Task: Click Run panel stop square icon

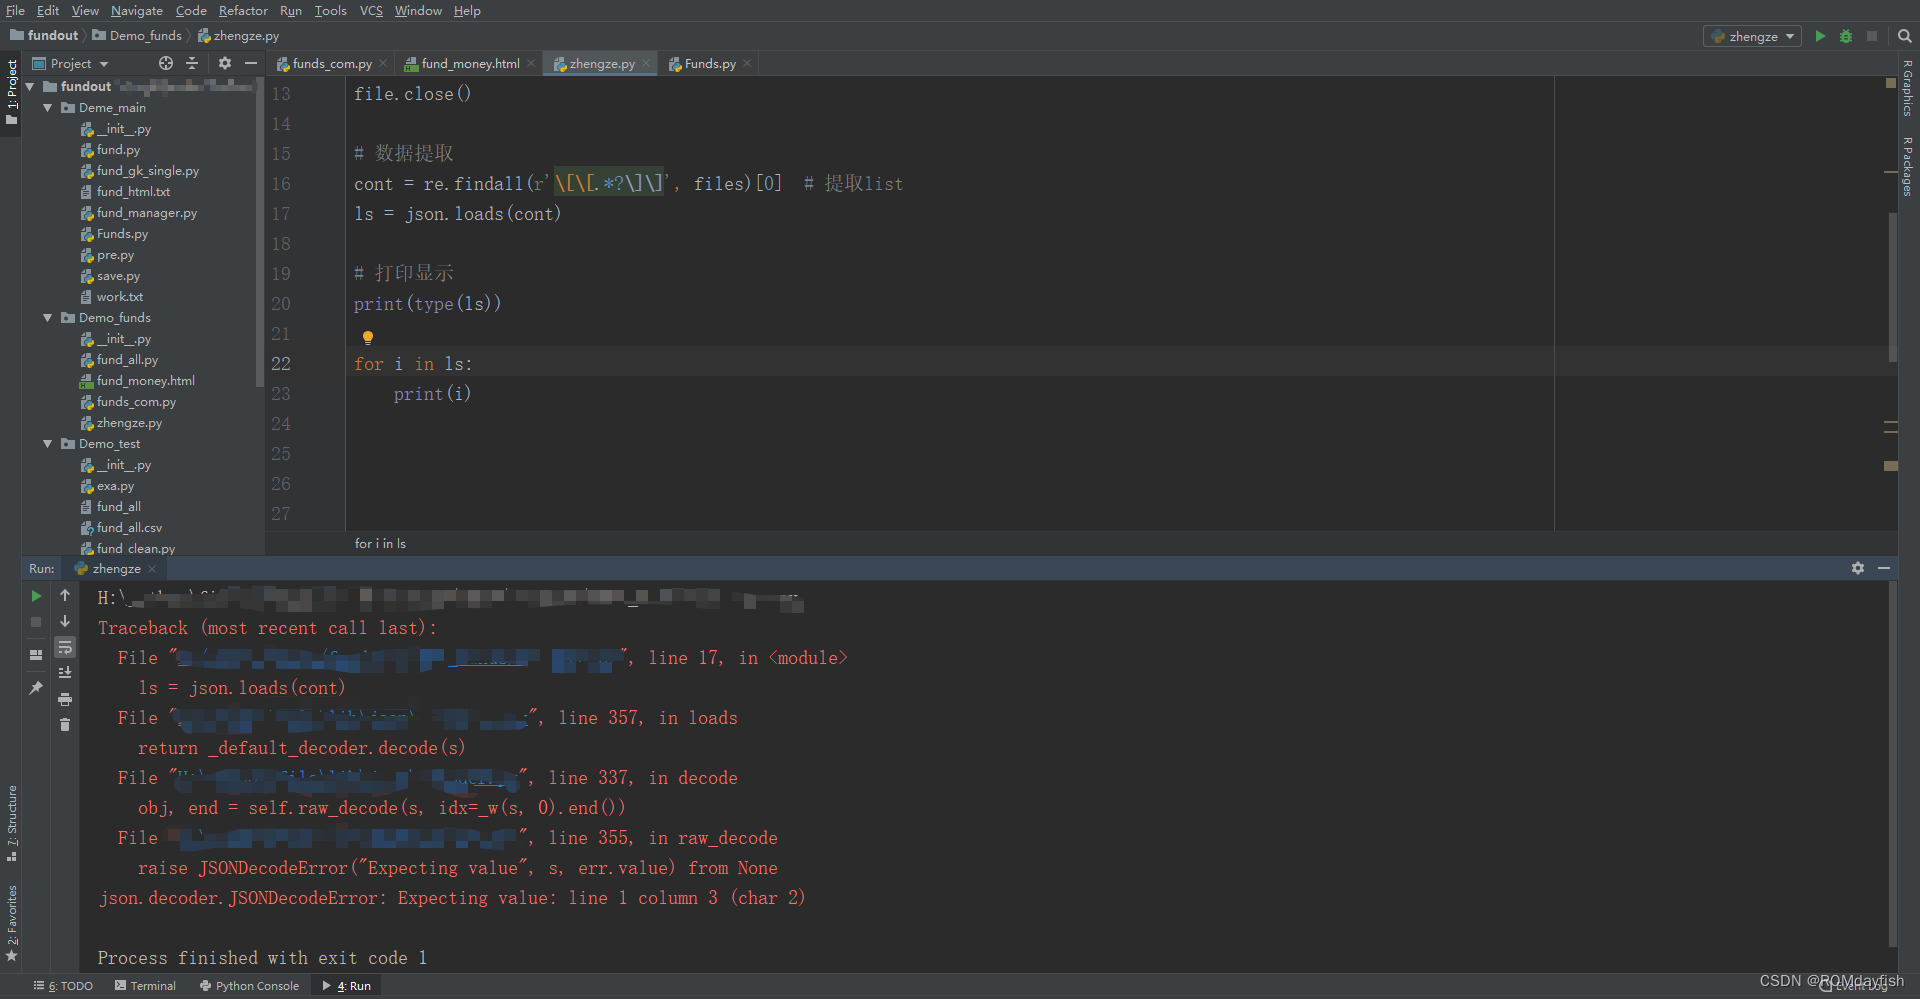Action: coord(36,622)
